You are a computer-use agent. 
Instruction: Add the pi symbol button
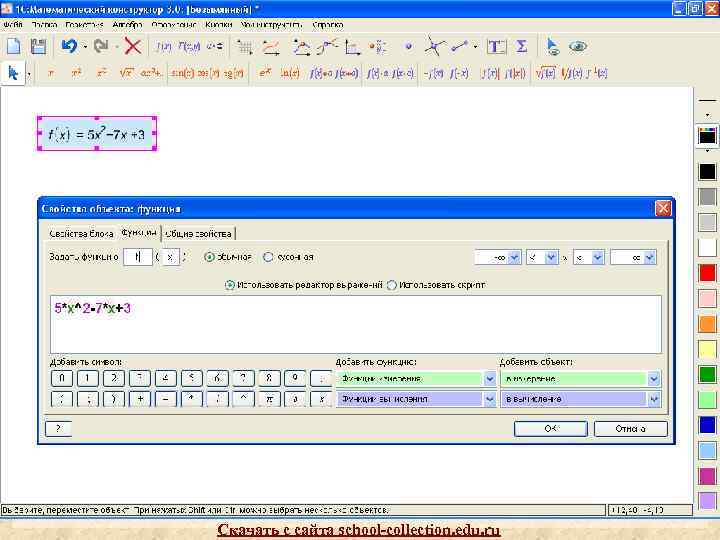[x=270, y=399]
